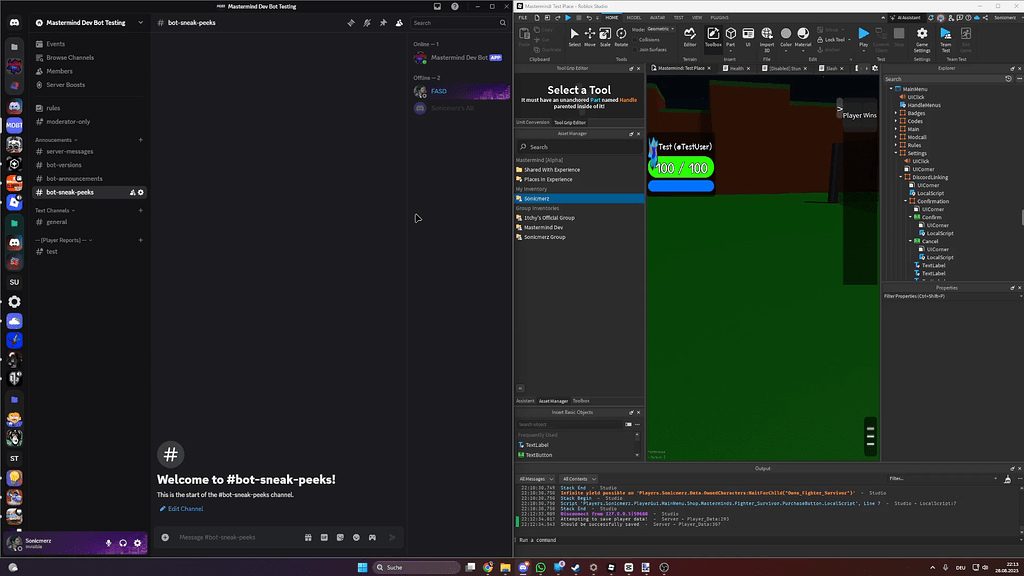Screen dimensions: 1024x576
Task: Choose the Scale tool in Roblox Studio
Action: click(x=605, y=37)
